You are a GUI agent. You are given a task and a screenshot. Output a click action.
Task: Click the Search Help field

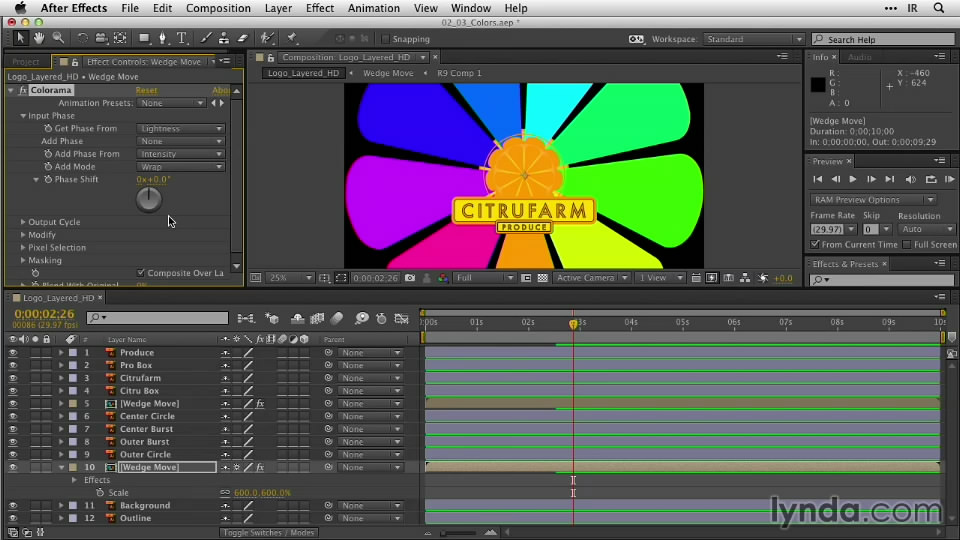click(x=882, y=39)
